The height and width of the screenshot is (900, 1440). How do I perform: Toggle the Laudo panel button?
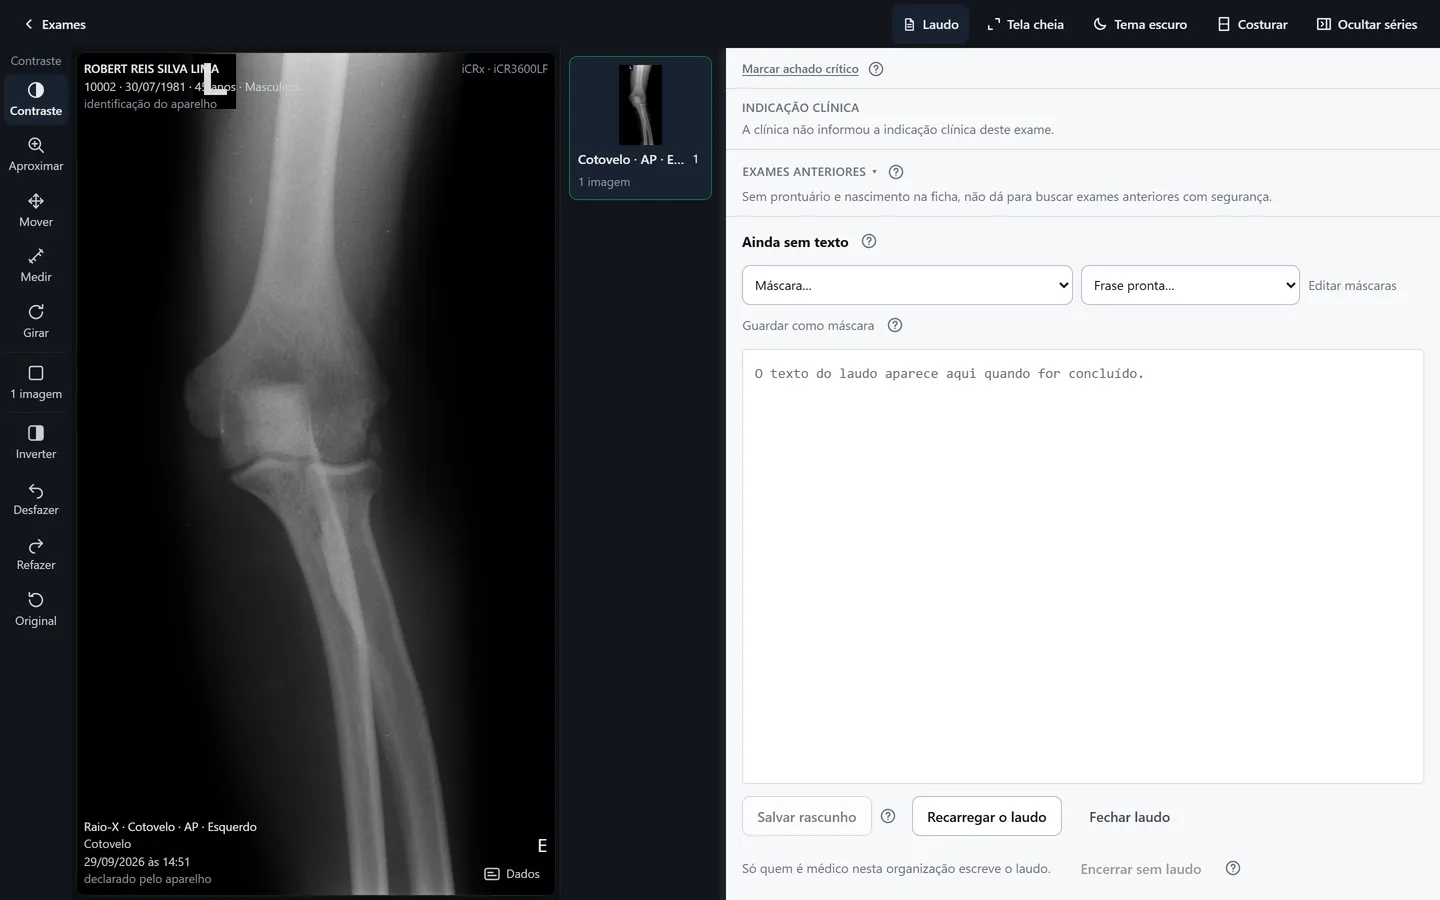[930, 24]
